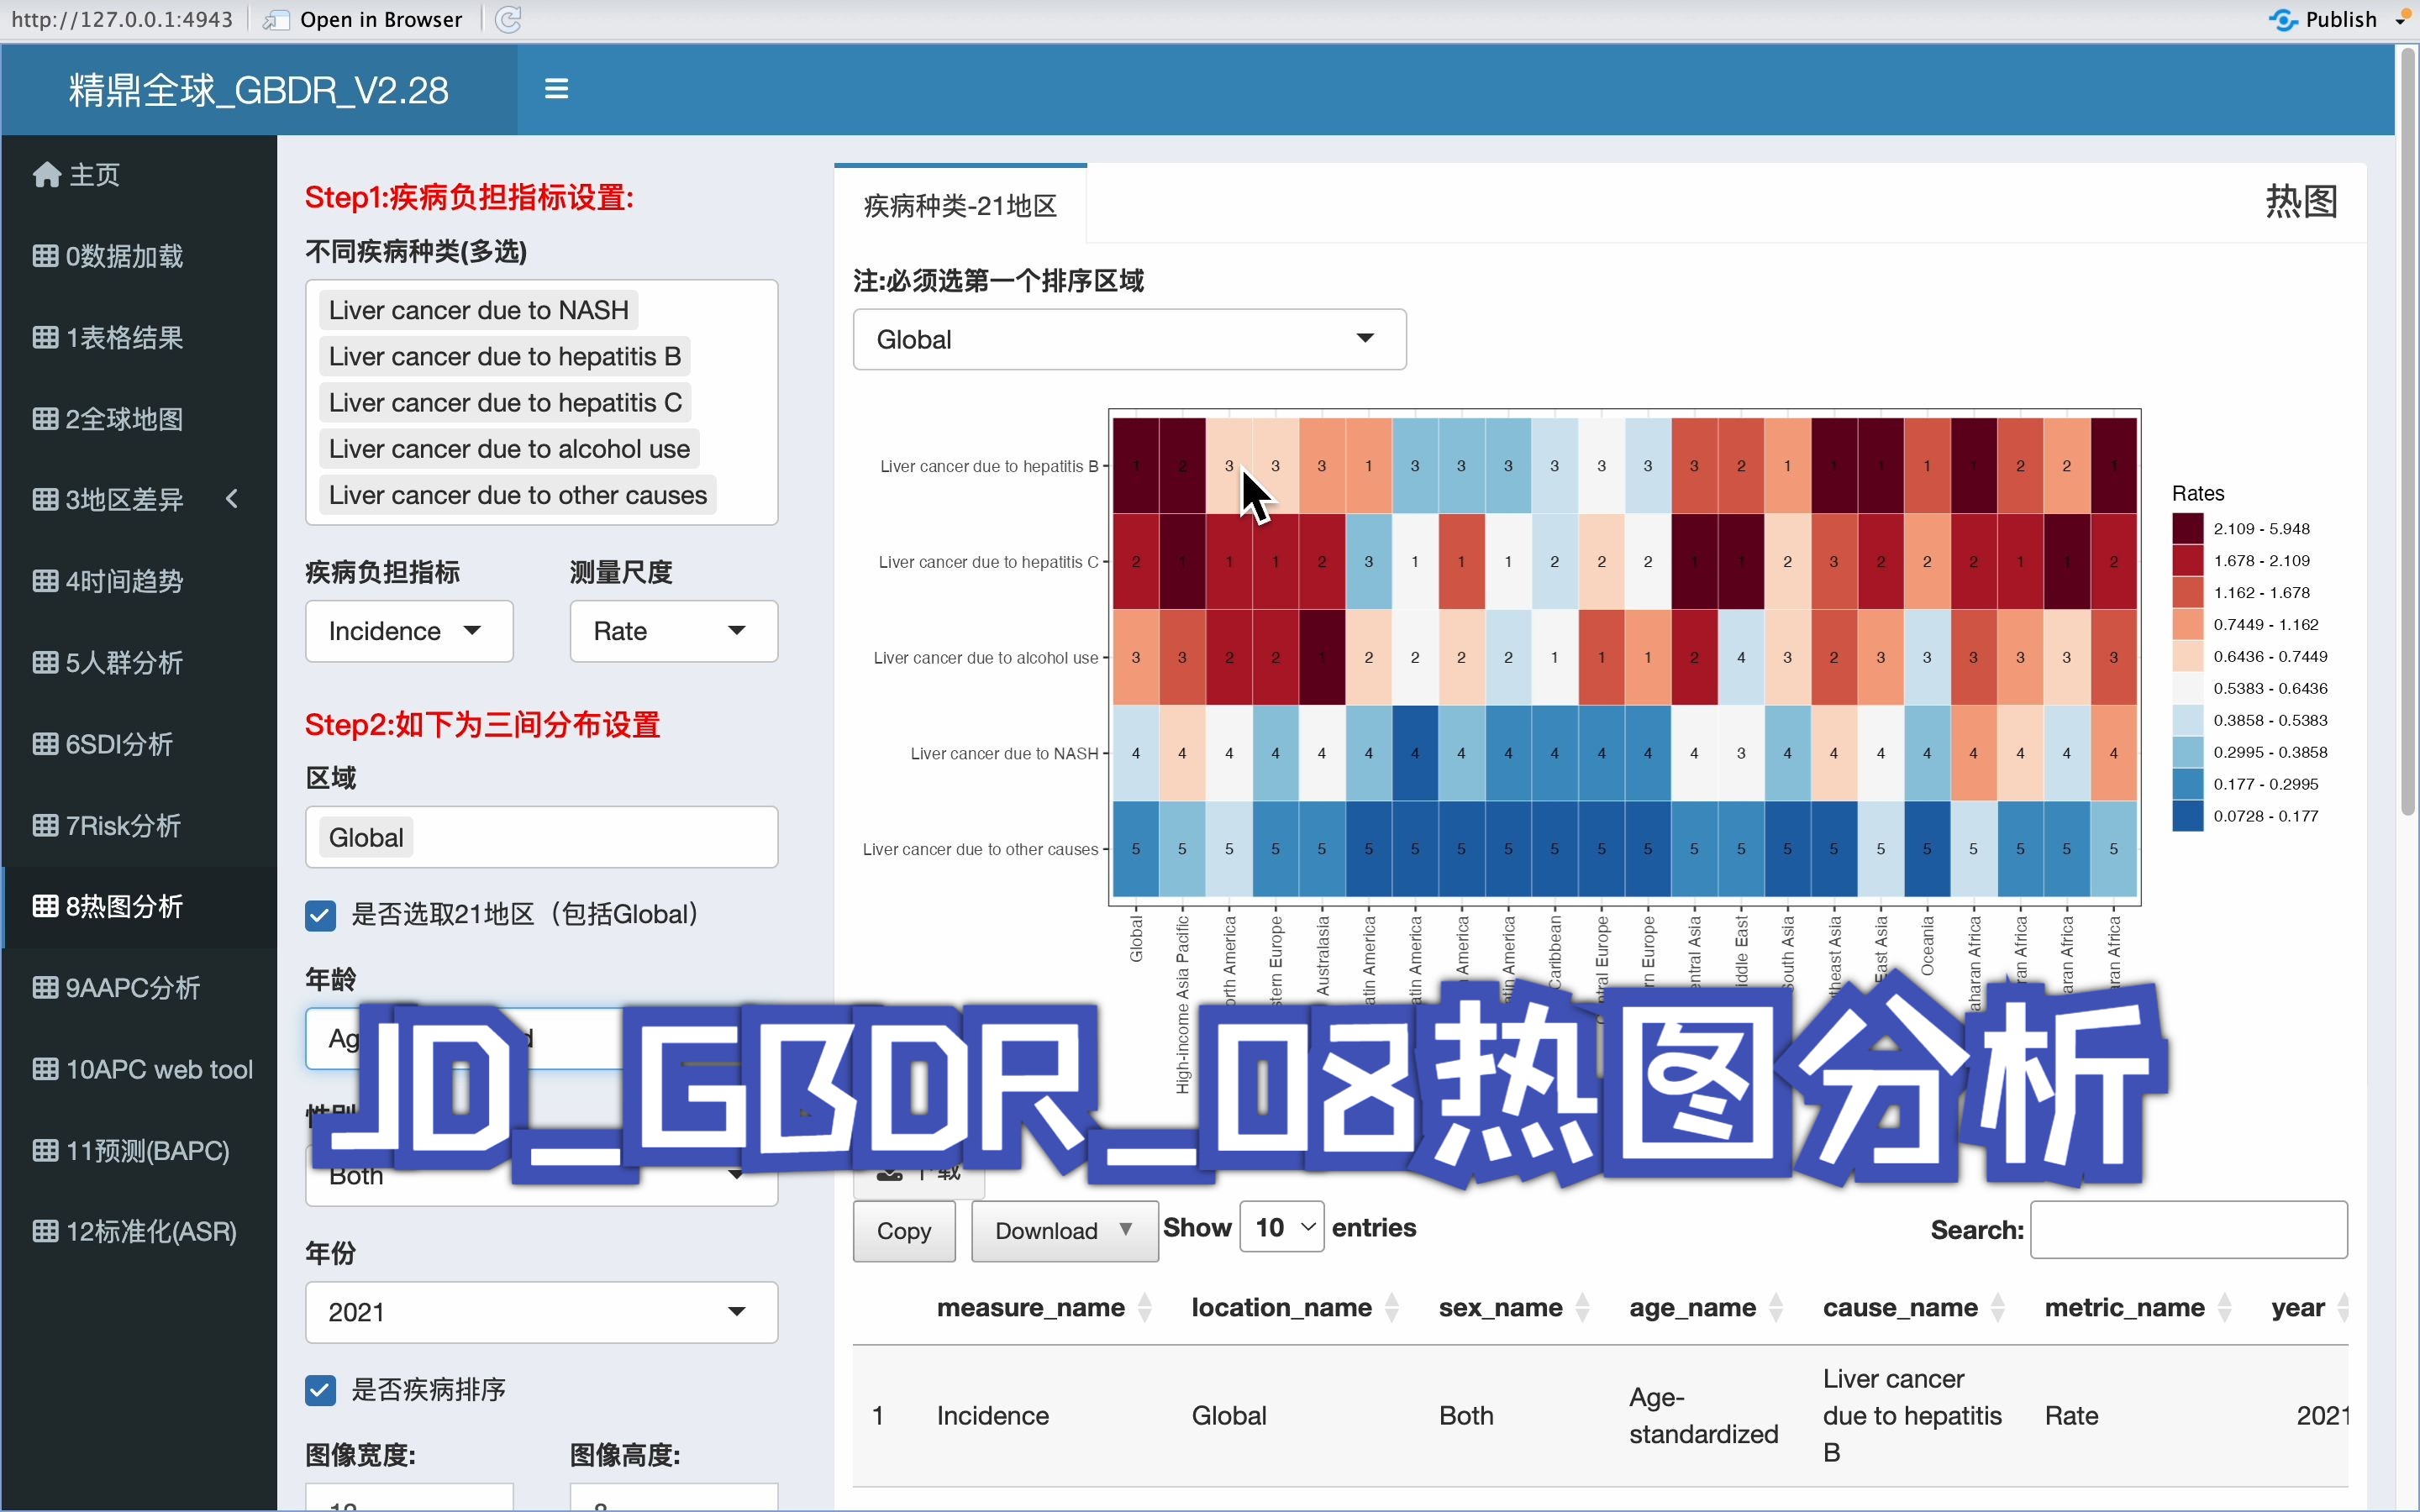
Task: Open the Incidence 疾病负担指标 dropdown
Action: pos(408,630)
